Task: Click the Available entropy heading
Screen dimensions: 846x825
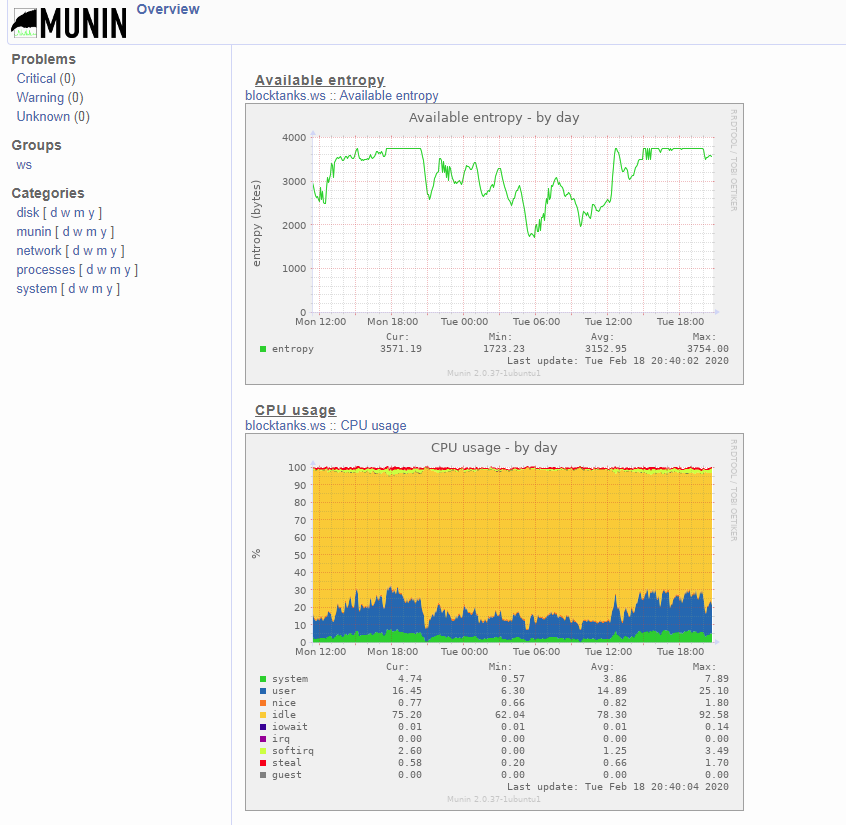Action: pyautogui.click(x=319, y=80)
